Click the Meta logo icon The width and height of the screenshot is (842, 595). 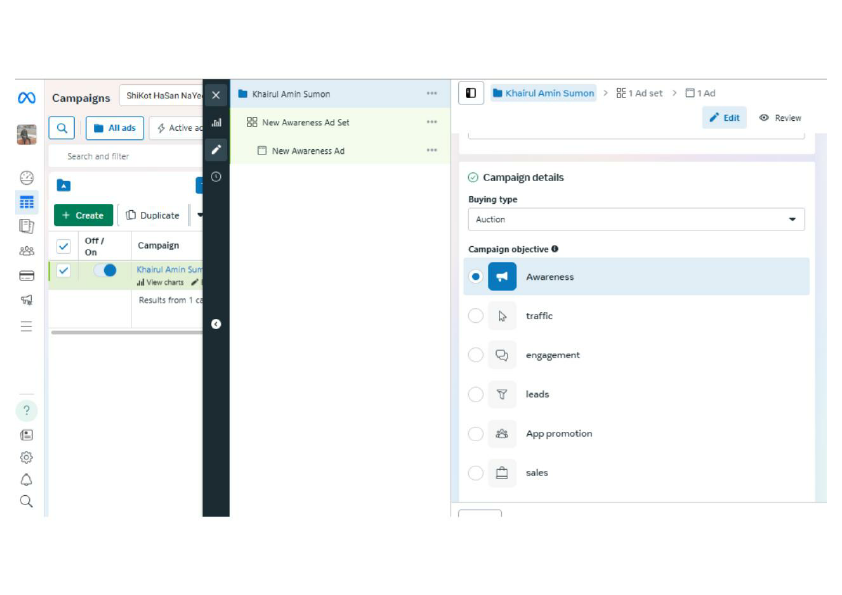tap(27, 98)
